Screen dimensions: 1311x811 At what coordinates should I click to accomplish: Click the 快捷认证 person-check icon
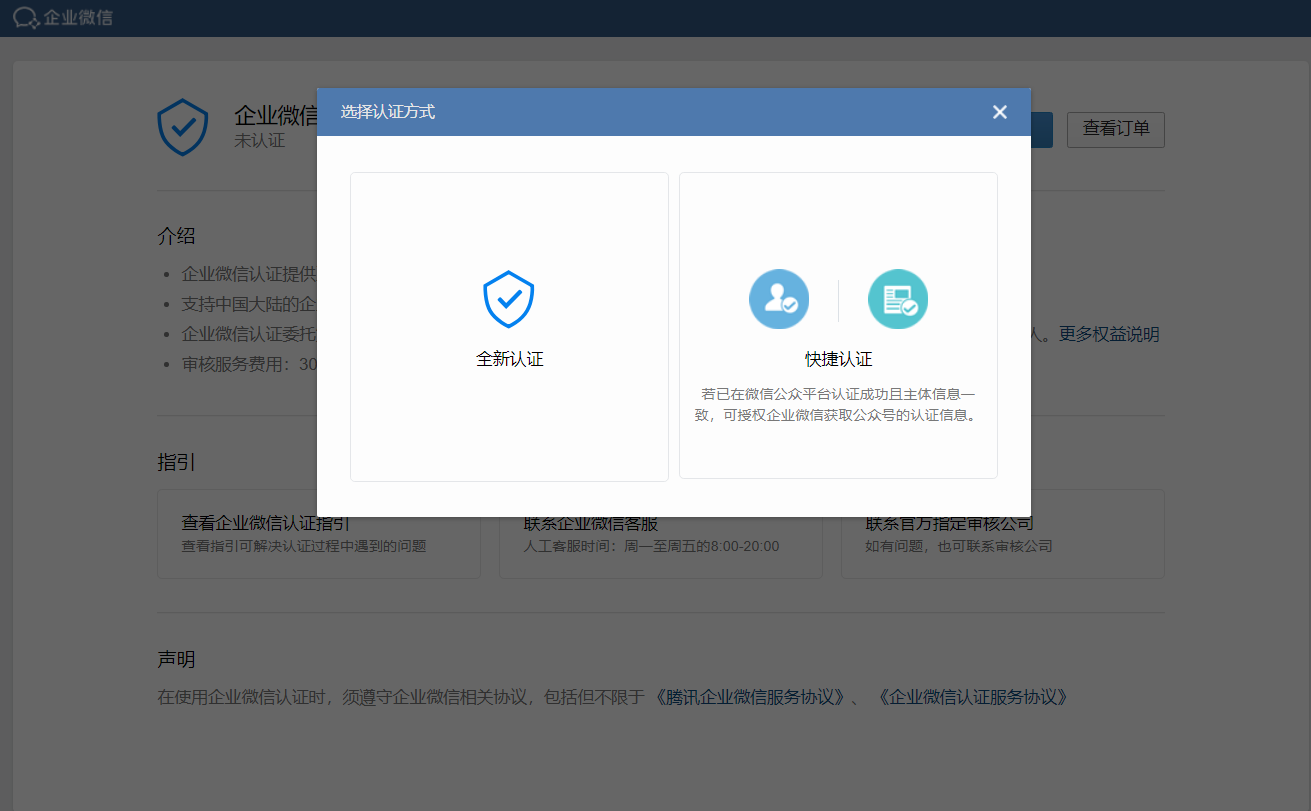[x=779, y=299]
